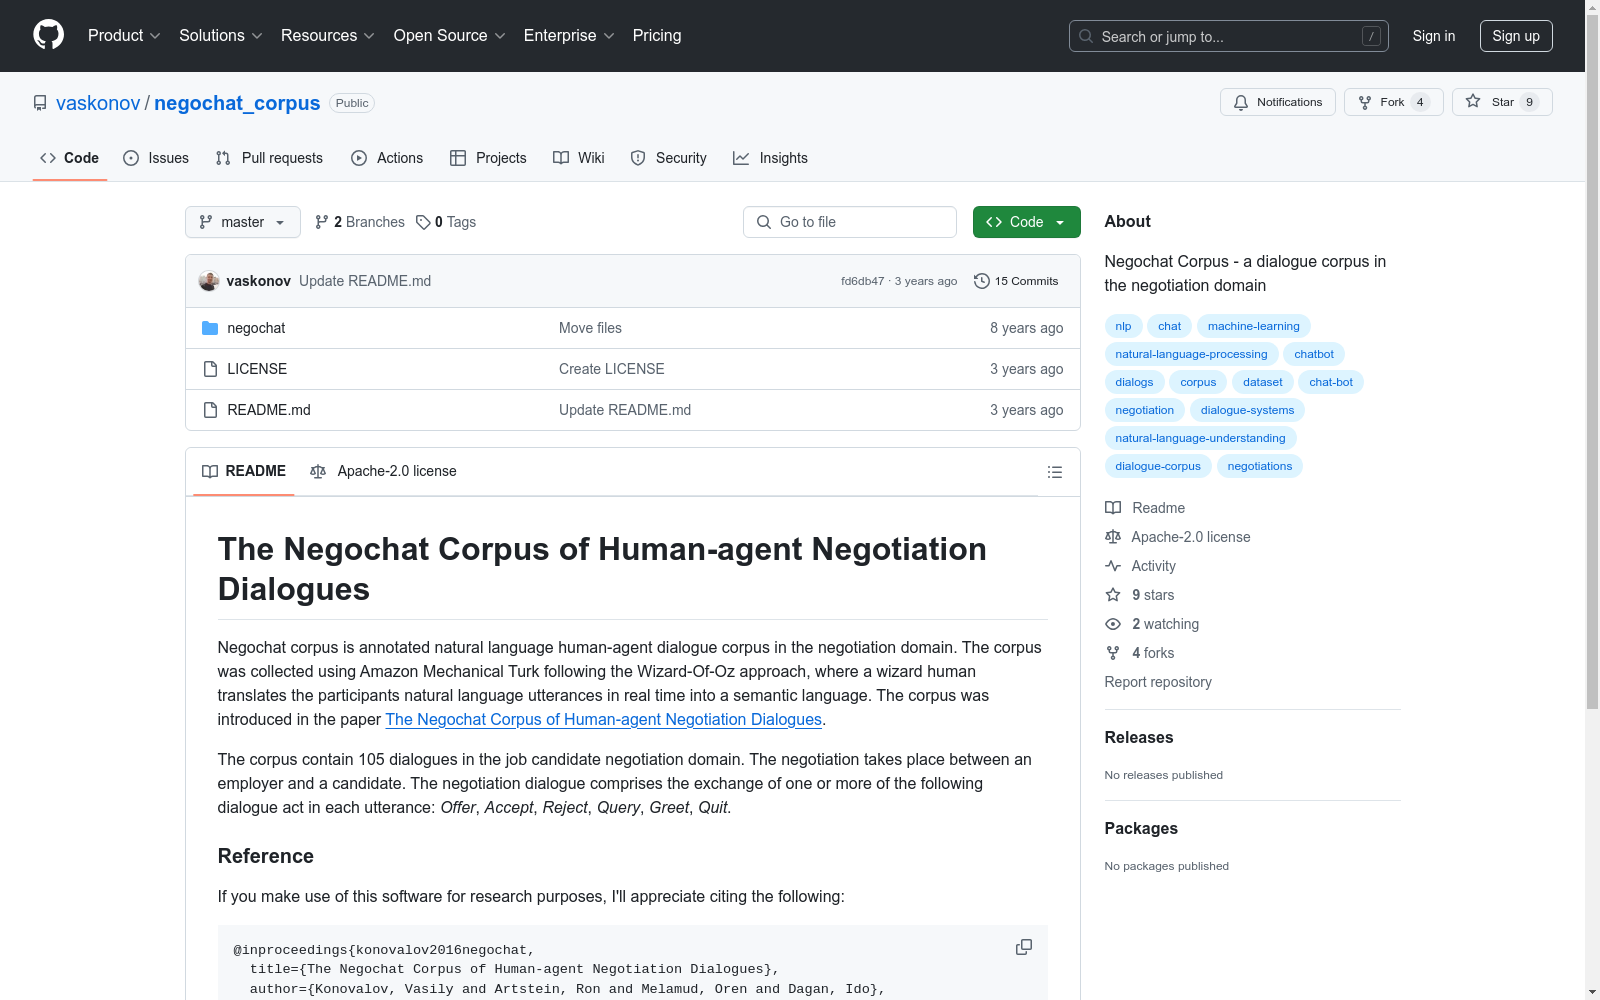Click the tag icon beside 0 Tags
The width and height of the screenshot is (1600, 1000).
tap(423, 222)
